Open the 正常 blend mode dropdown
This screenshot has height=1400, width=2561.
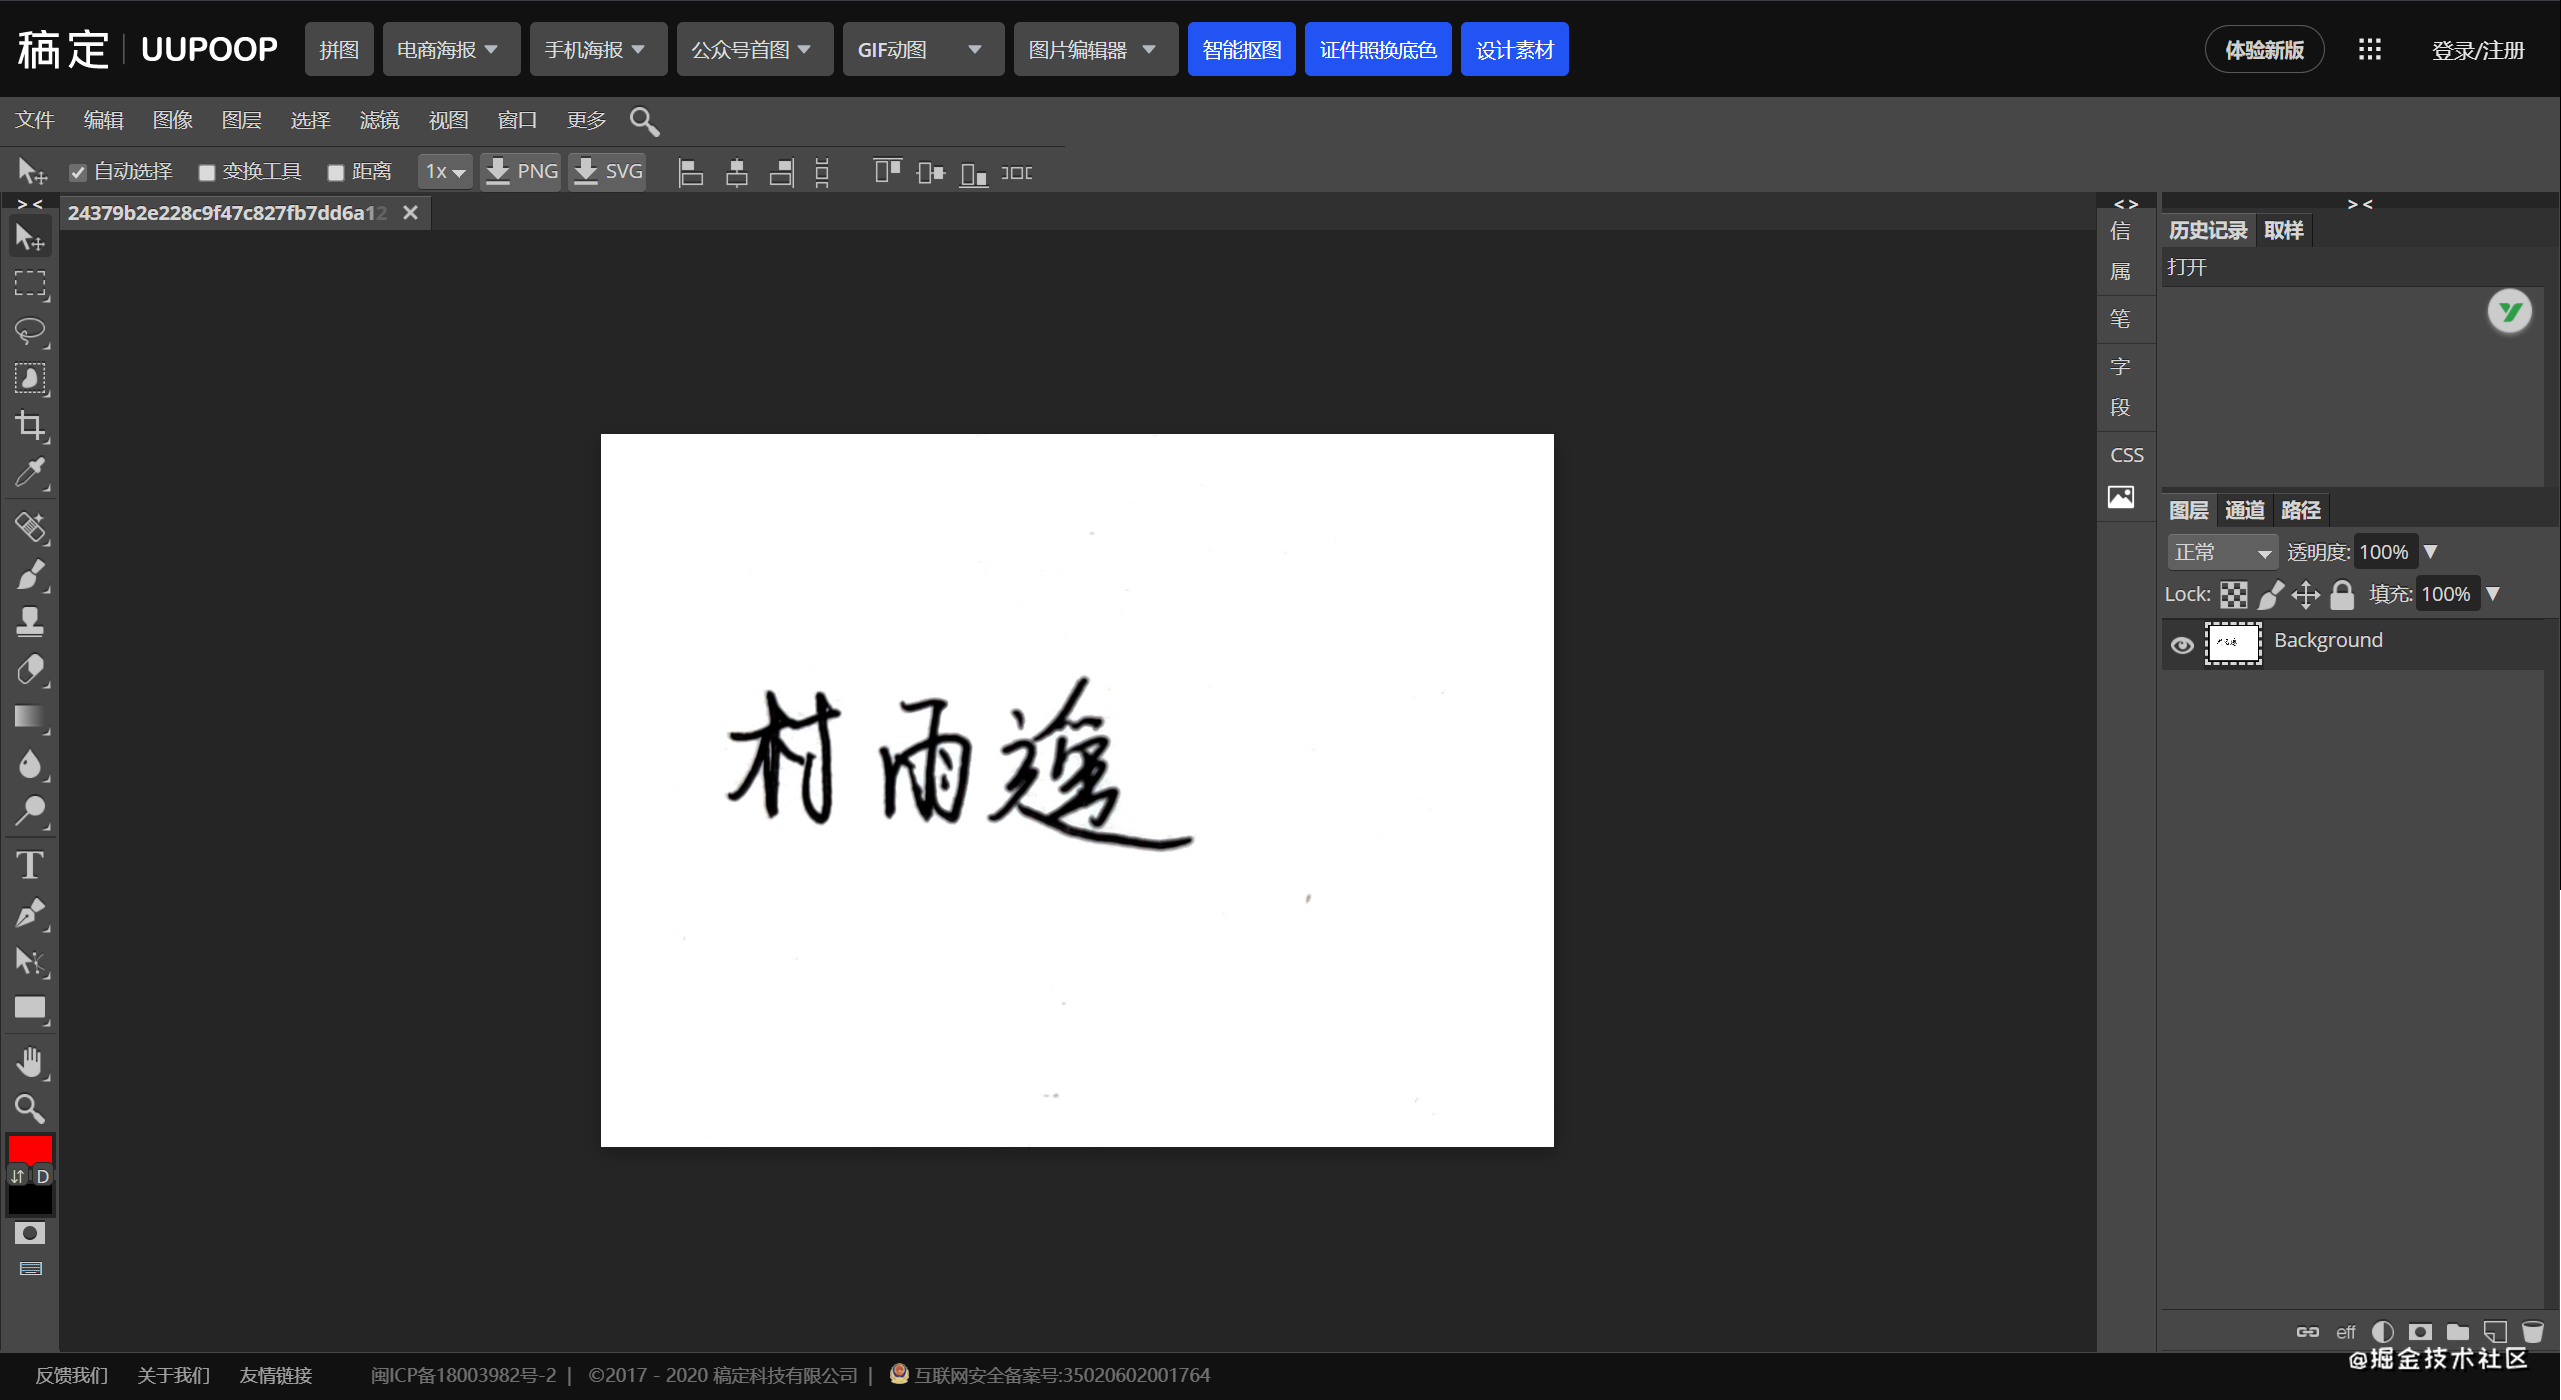point(2222,552)
